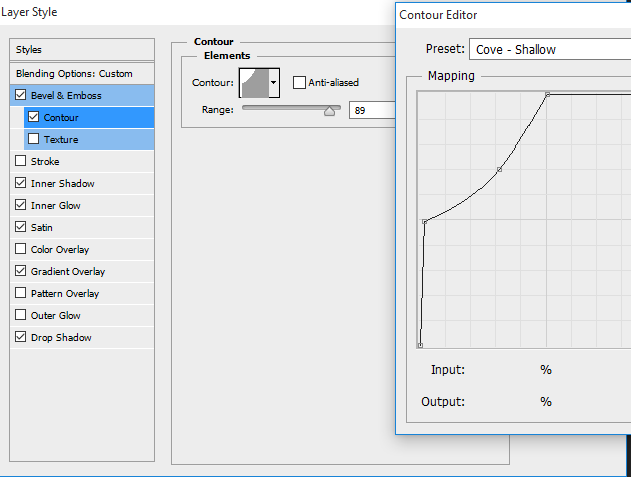Enable the Texture checkbox

coord(33,139)
